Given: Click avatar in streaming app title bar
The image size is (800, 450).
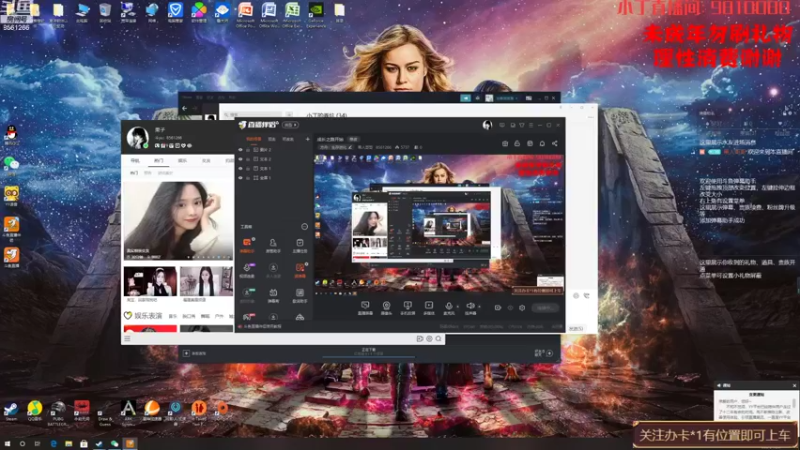Looking at the screenshot, I should [x=487, y=125].
